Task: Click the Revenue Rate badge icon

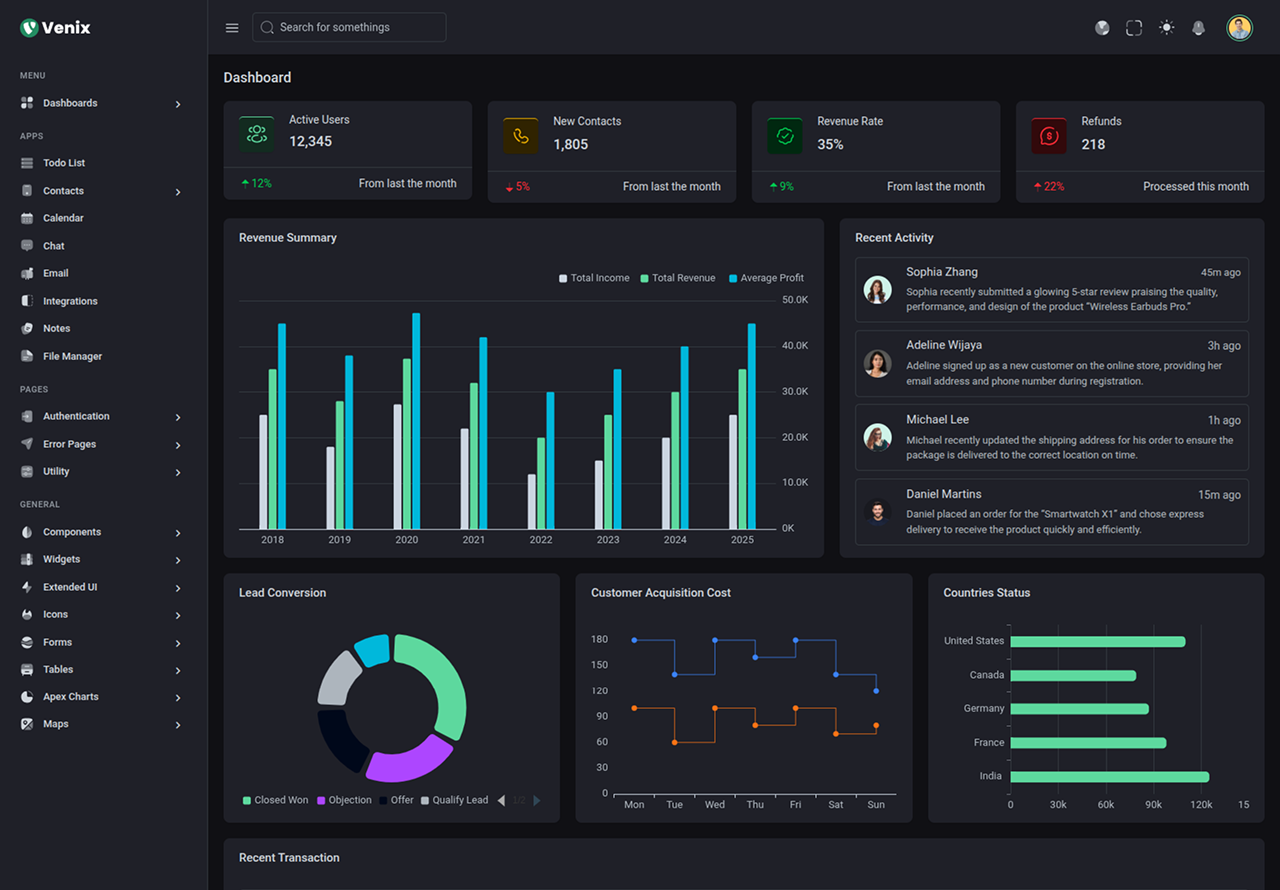Action: 785,136
